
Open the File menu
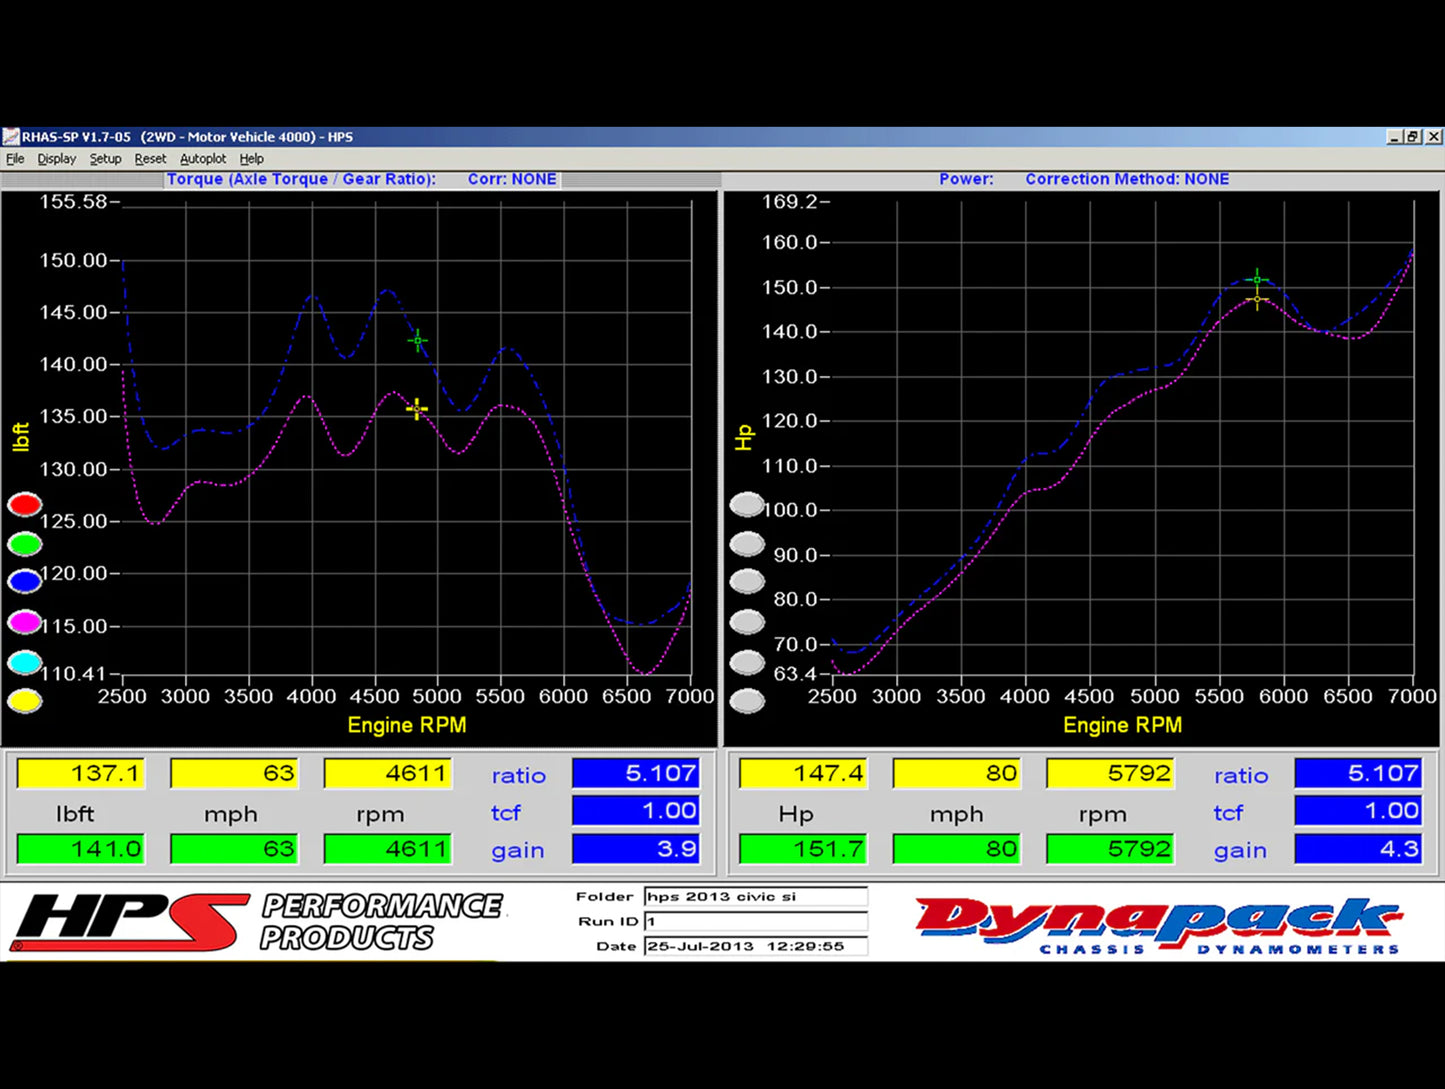[x=15, y=159]
